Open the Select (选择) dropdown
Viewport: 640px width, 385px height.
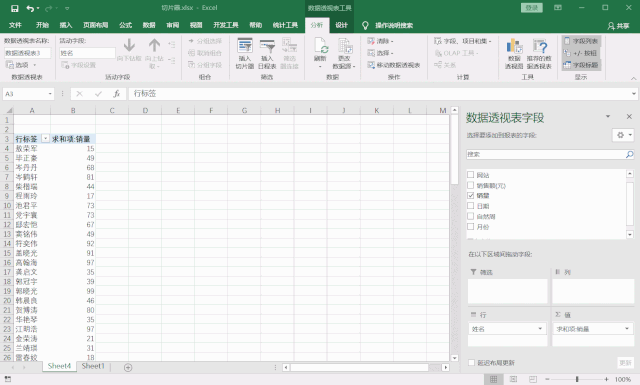tap(380, 53)
